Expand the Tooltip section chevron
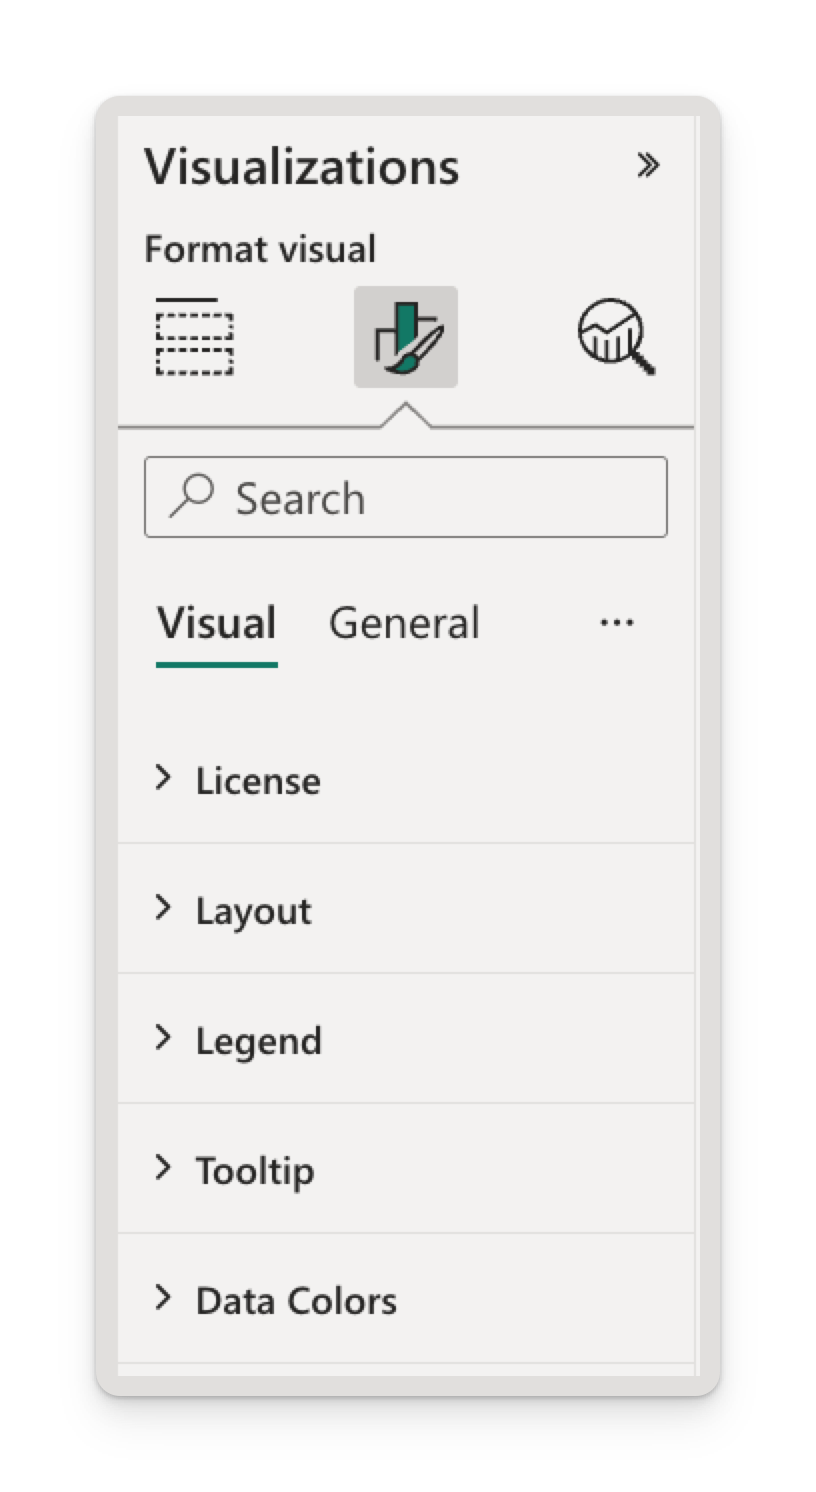 click(x=163, y=1168)
